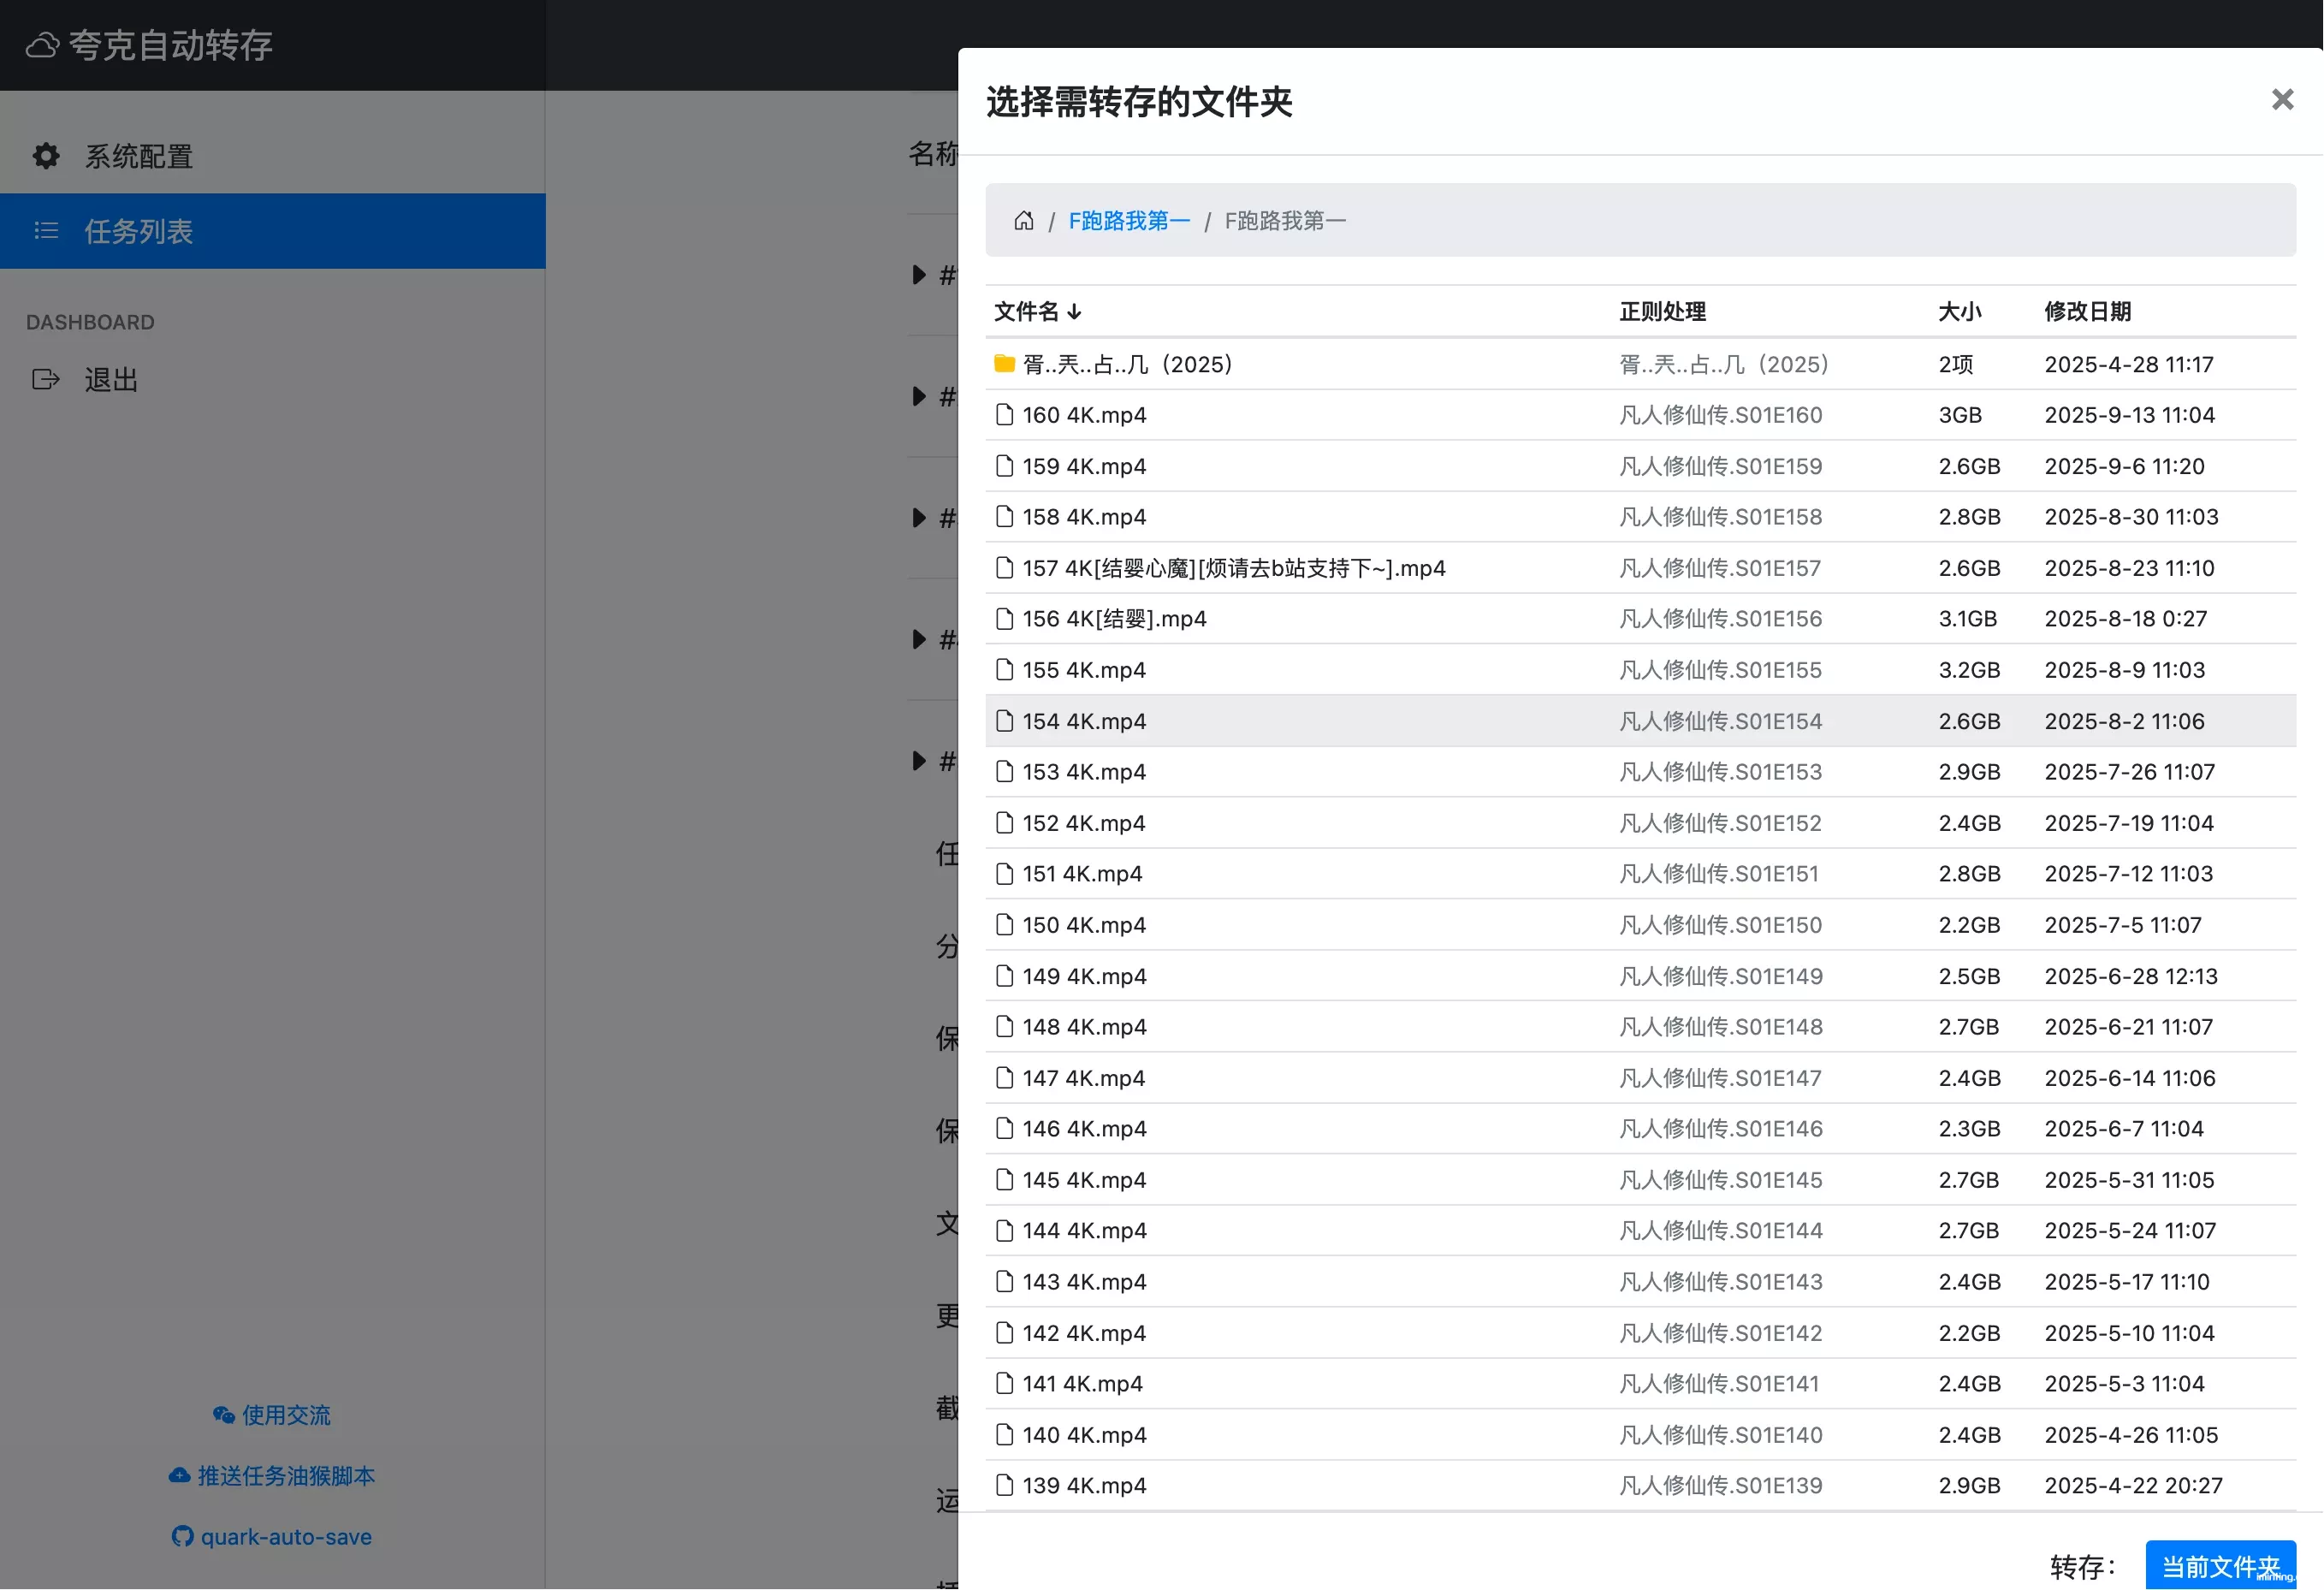2324x1590 pixels.
Task: Expand third task row triangle in background list
Action: tap(918, 517)
